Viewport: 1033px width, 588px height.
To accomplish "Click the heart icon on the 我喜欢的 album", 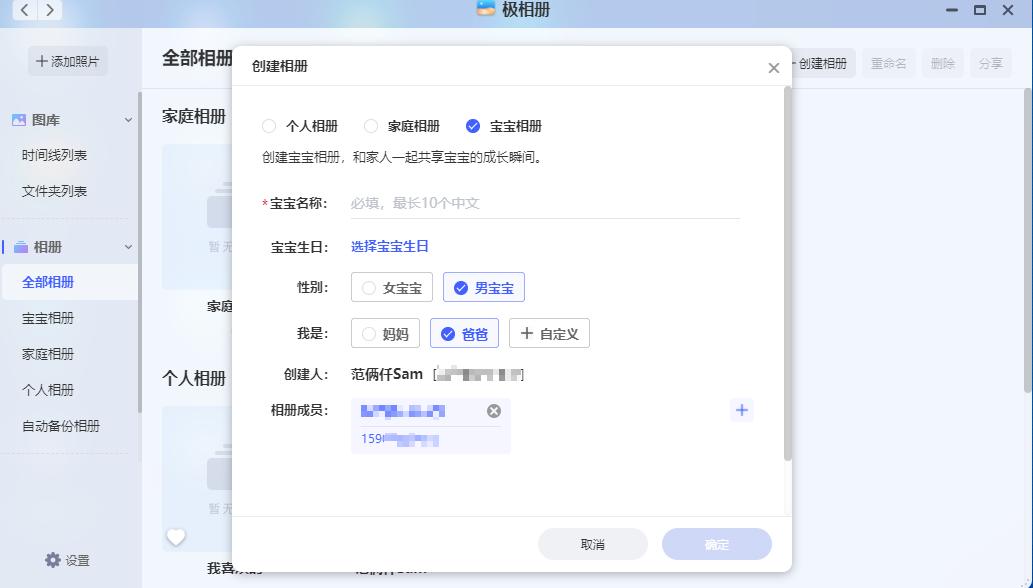I will (176, 537).
